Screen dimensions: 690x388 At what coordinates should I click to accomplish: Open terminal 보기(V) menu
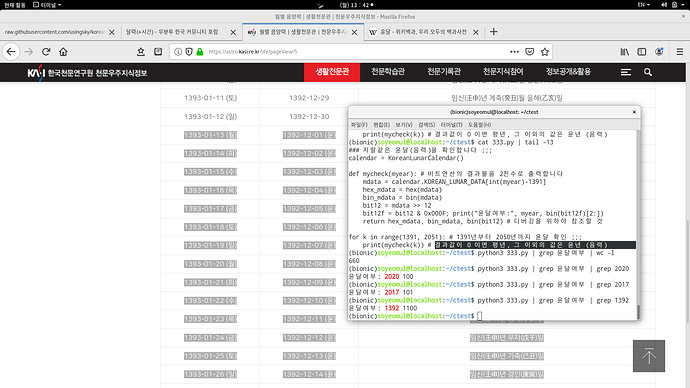tap(404, 125)
